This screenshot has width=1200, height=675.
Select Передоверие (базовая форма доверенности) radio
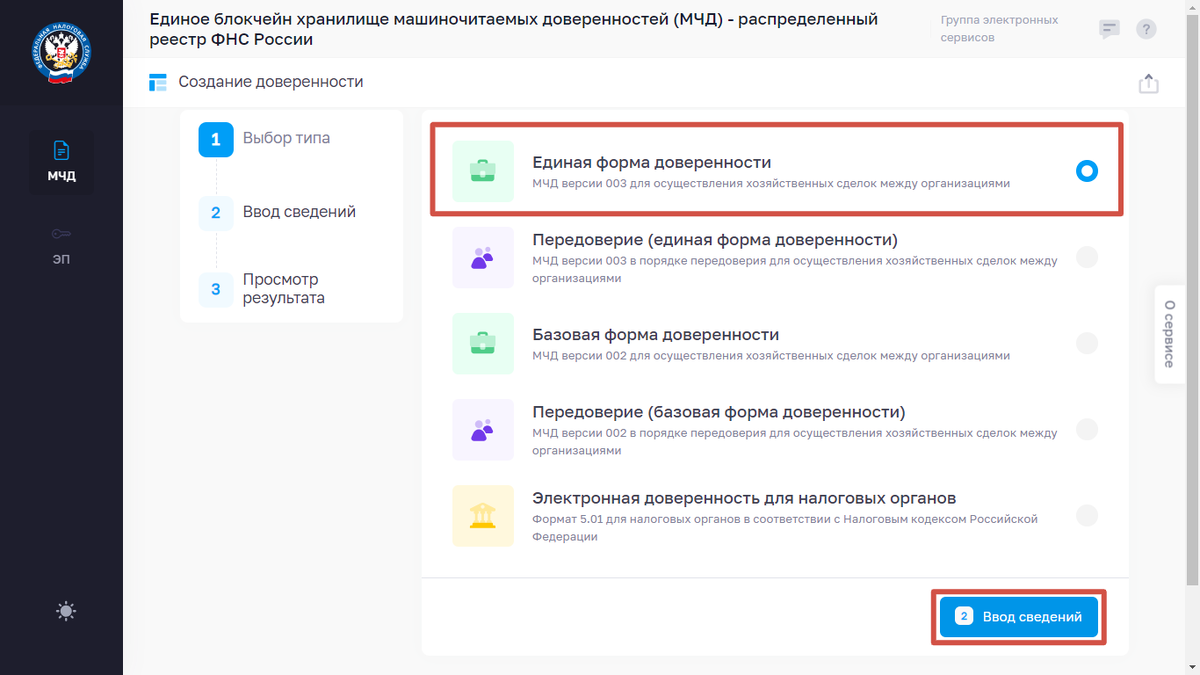click(1087, 430)
